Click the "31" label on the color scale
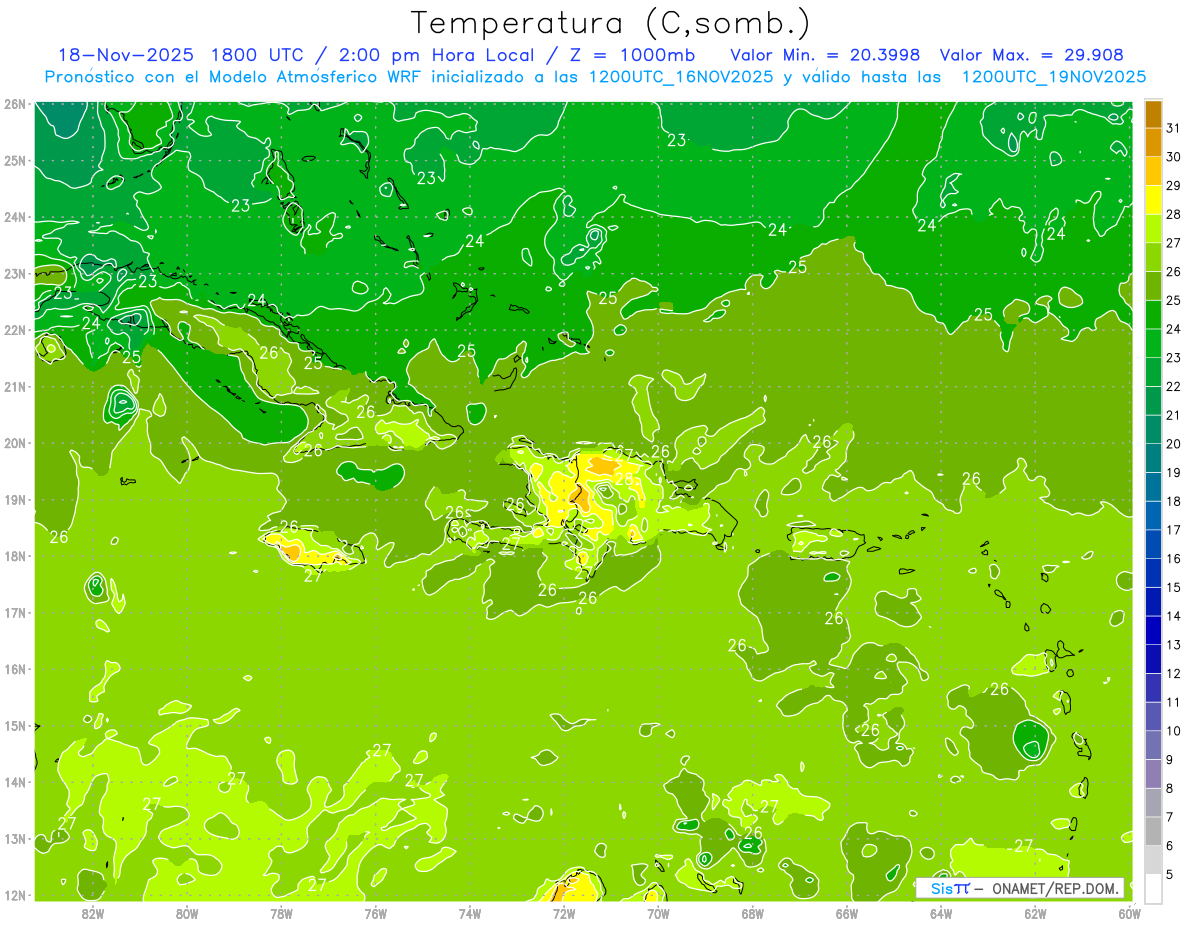The image size is (1200, 927). tap(1174, 128)
